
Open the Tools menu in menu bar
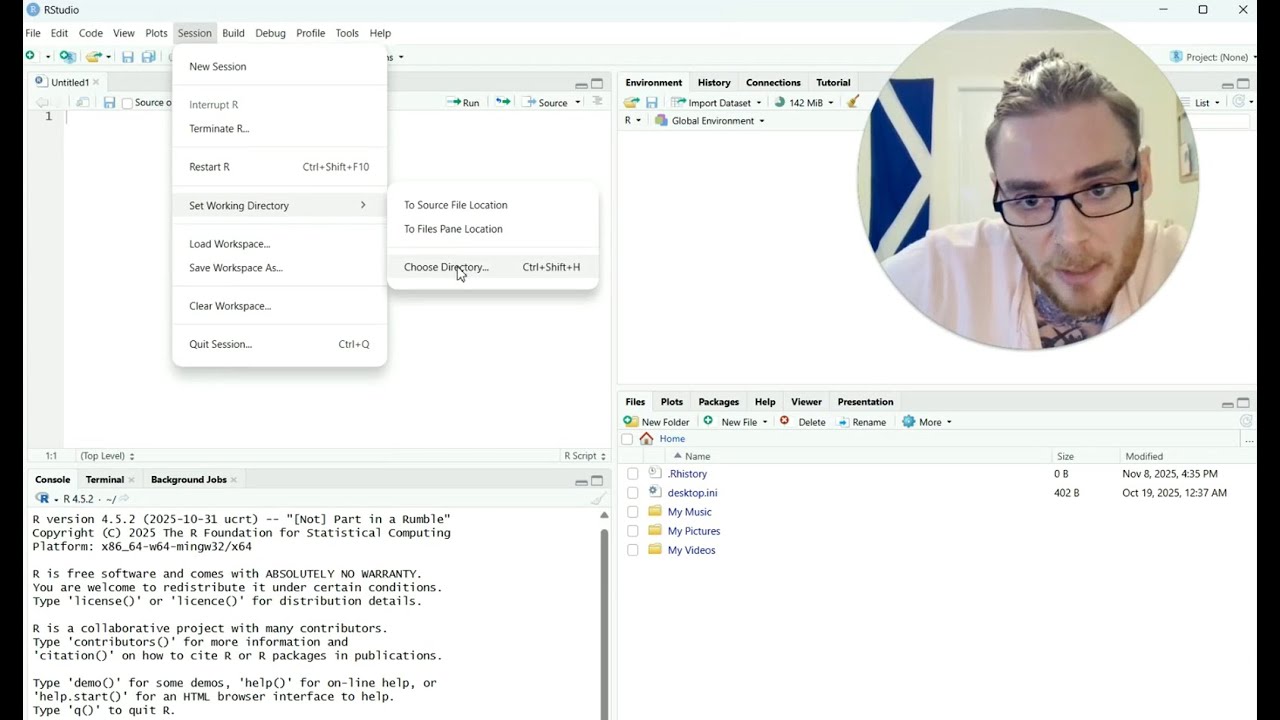(347, 33)
